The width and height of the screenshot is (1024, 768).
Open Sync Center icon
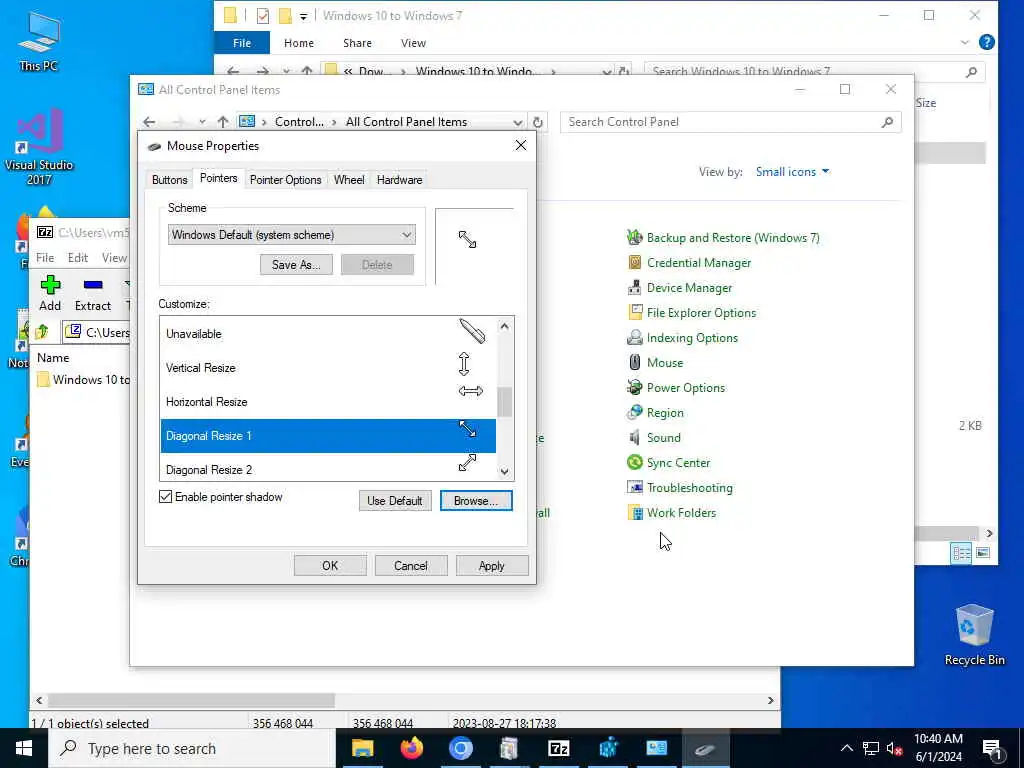634,462
